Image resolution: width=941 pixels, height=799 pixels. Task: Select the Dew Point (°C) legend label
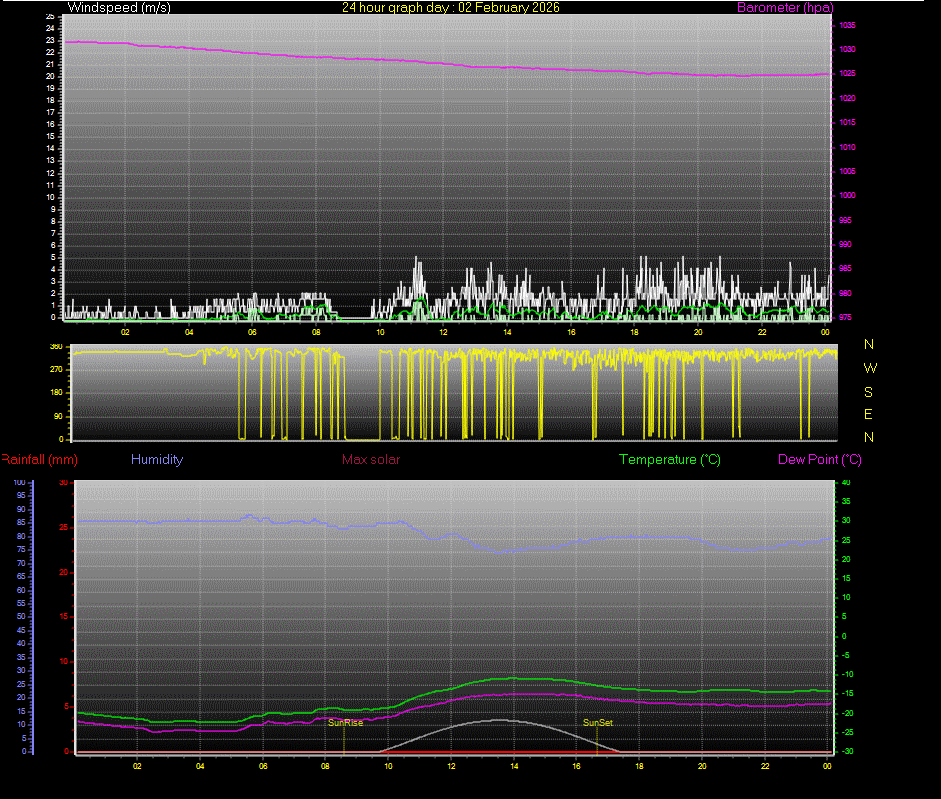click(x=818, y=459)
